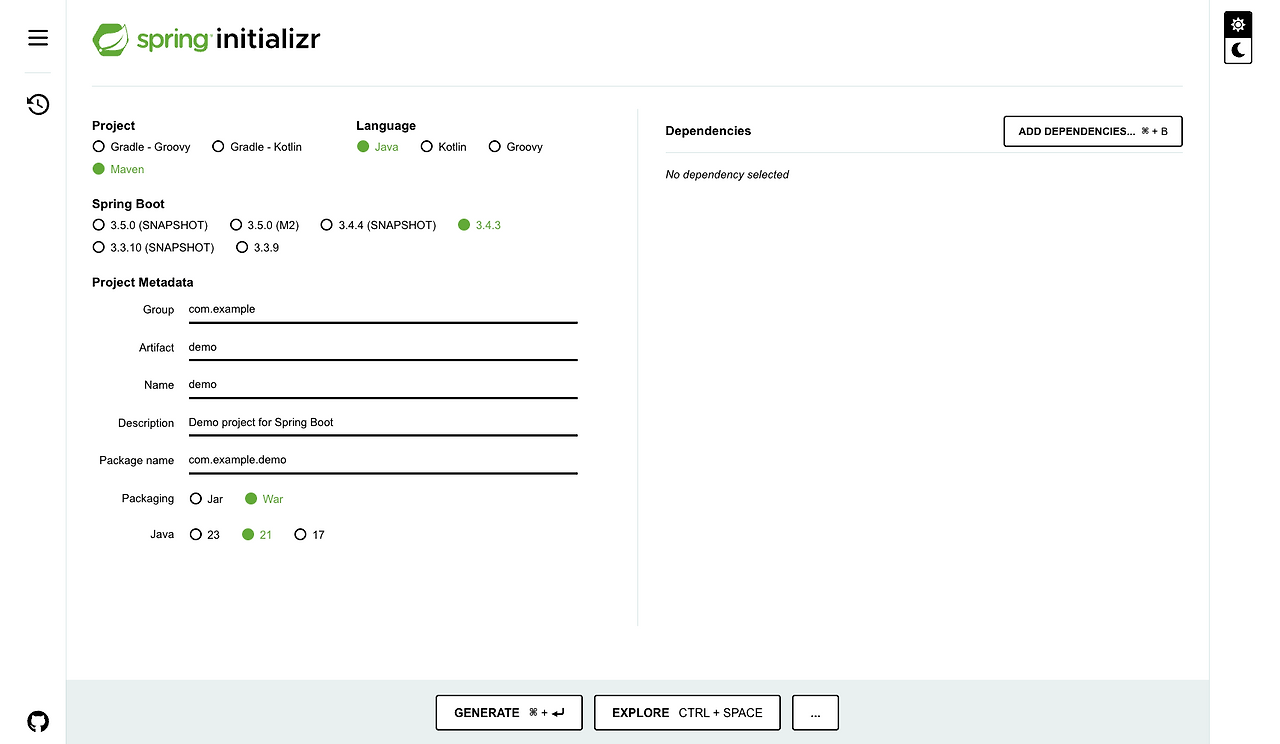Select Spring Boot 3.5.0 (M2)
This screenshot has width=1280, height=744.
[265, 225]
